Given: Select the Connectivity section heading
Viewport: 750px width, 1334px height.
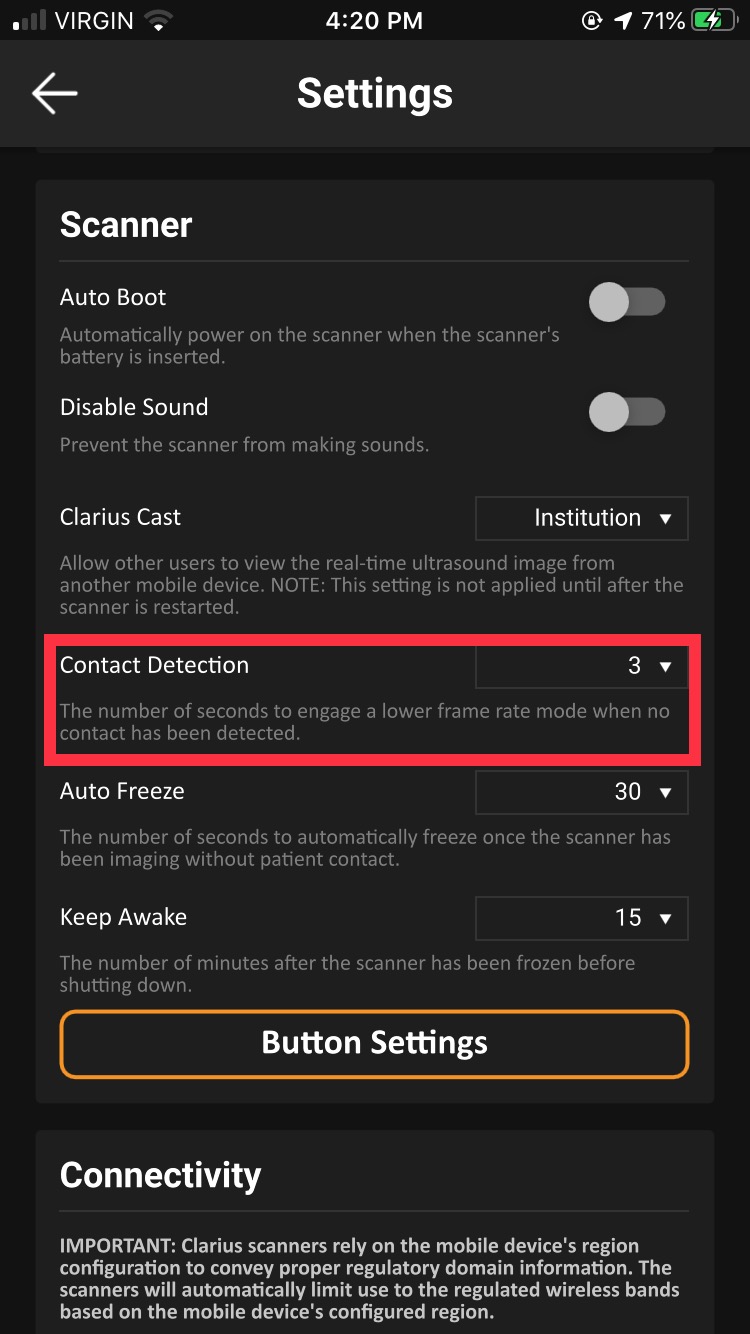Looking at the screenshot, I should pyautogui.click(x=160, y=1175).
